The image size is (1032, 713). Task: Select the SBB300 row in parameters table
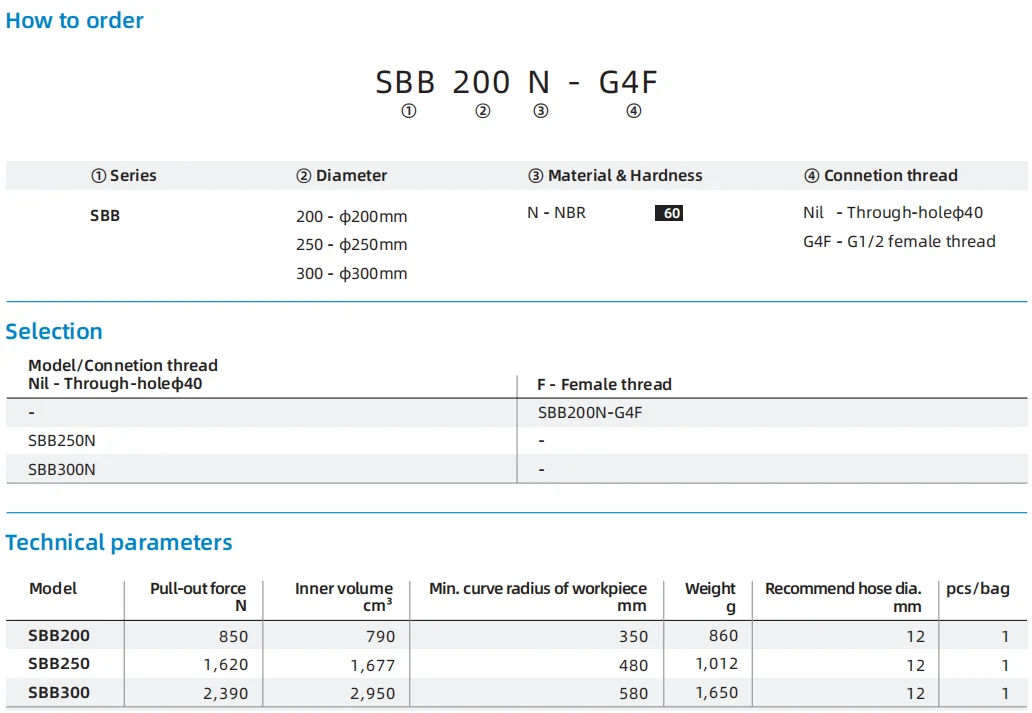pyautogui.click(x=59, y=692)
